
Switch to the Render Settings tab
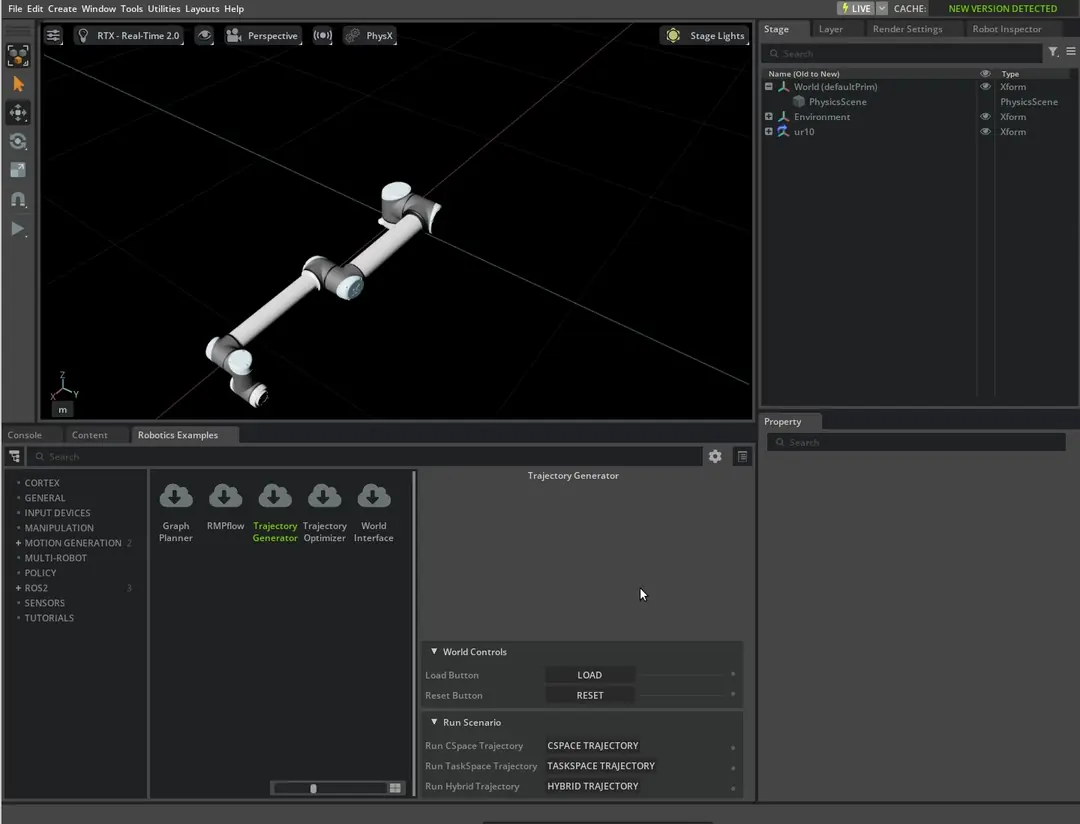tap(907, 29)
